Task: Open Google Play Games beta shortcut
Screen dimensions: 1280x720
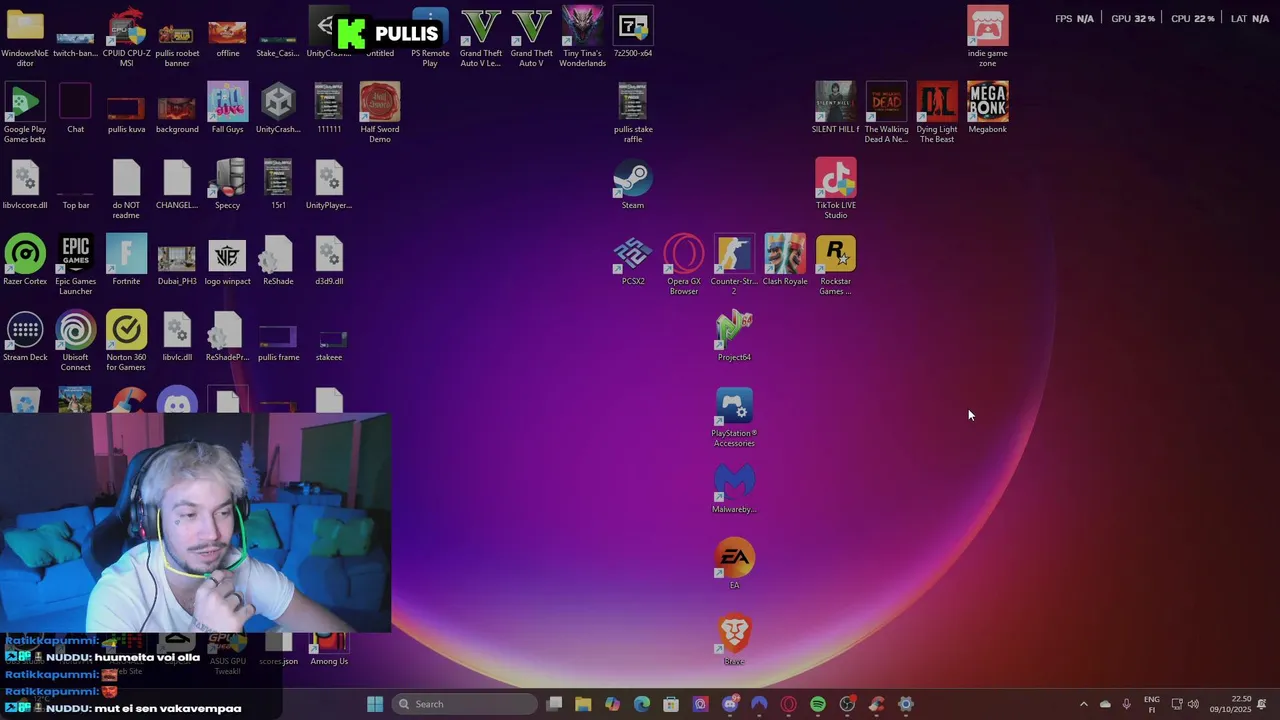Action: click(25, 112)
